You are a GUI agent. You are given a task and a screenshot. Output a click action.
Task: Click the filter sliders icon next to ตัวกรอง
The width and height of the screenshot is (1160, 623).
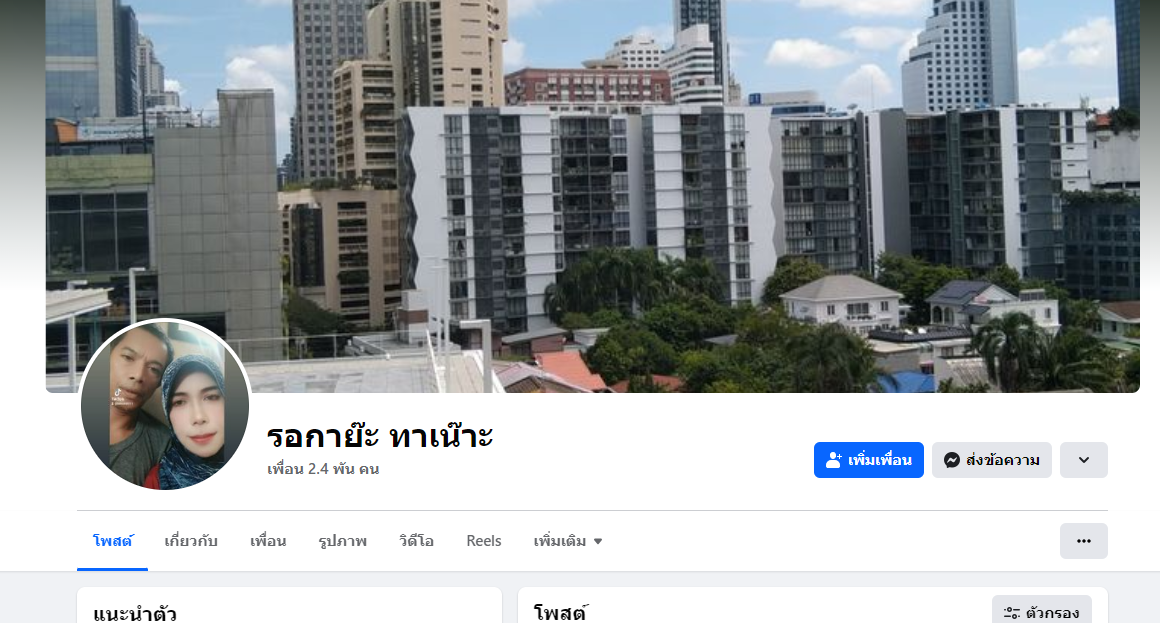click(x=1011, y=613)
